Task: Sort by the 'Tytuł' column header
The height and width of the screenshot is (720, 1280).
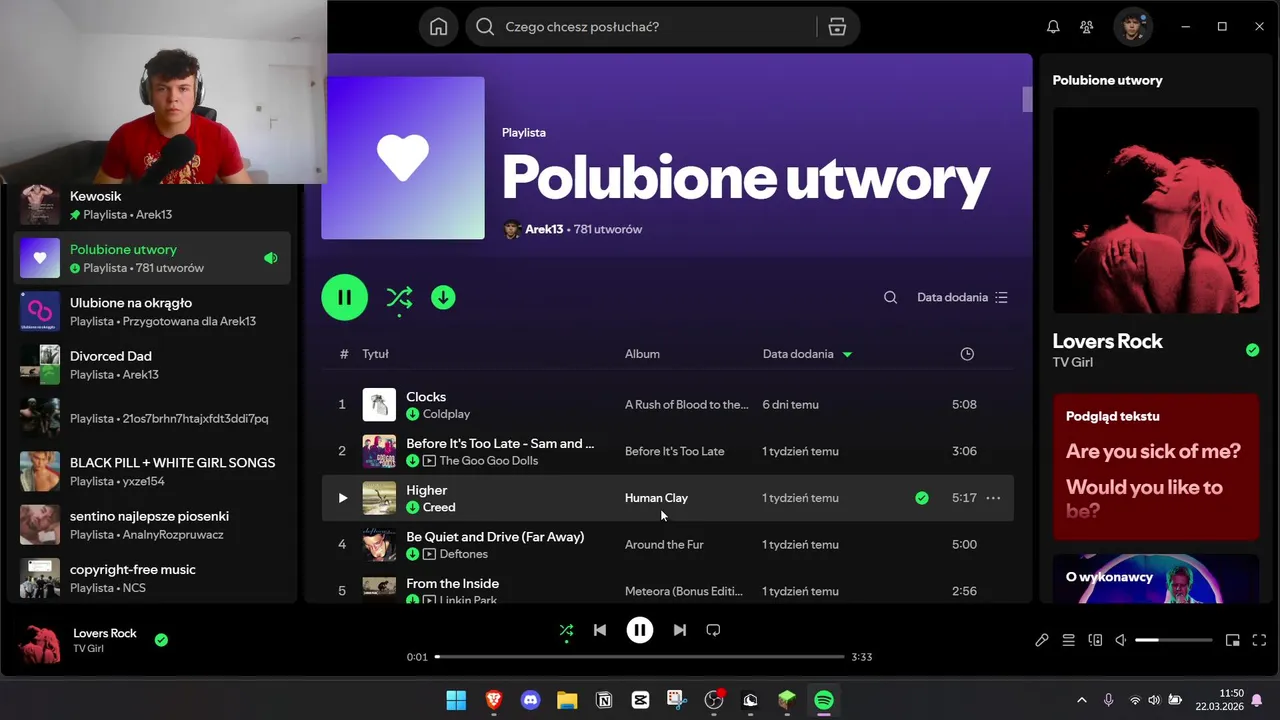Action: pos(375,354)
